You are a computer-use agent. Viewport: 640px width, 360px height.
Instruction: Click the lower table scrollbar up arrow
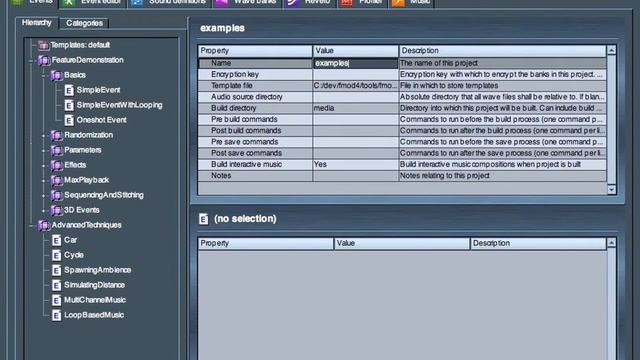pos(611,243)
